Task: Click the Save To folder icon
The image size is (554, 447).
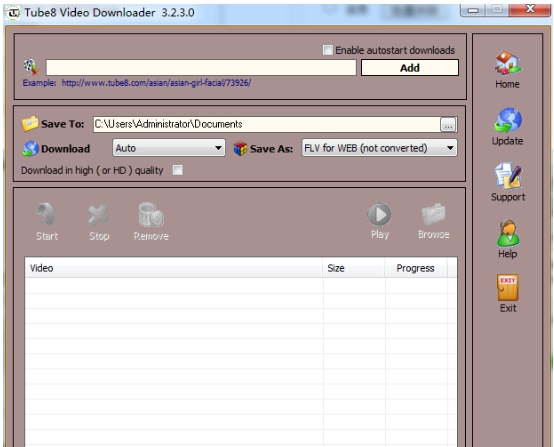Action: click(x=30, y=124)
